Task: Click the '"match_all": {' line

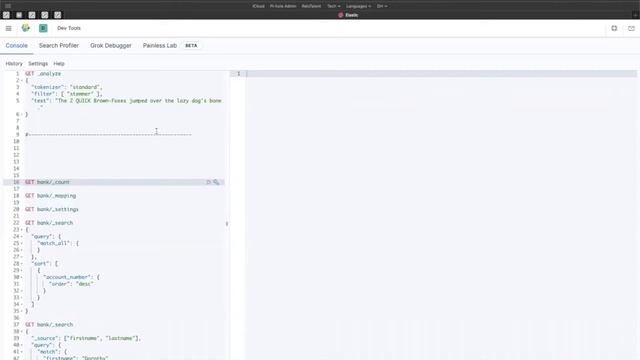Action: 58,243
